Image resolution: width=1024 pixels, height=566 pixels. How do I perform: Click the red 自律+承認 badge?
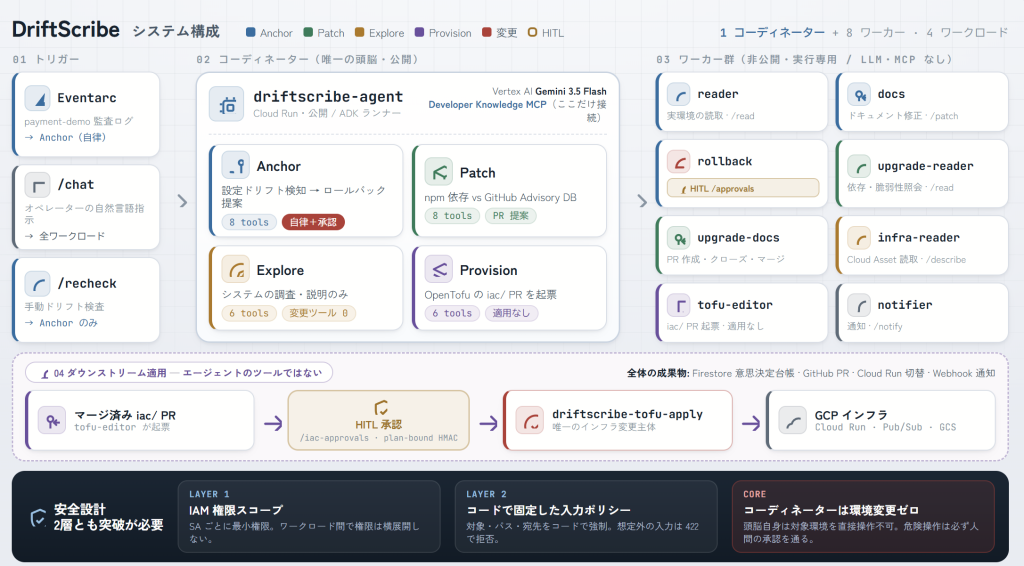(313, 222)
